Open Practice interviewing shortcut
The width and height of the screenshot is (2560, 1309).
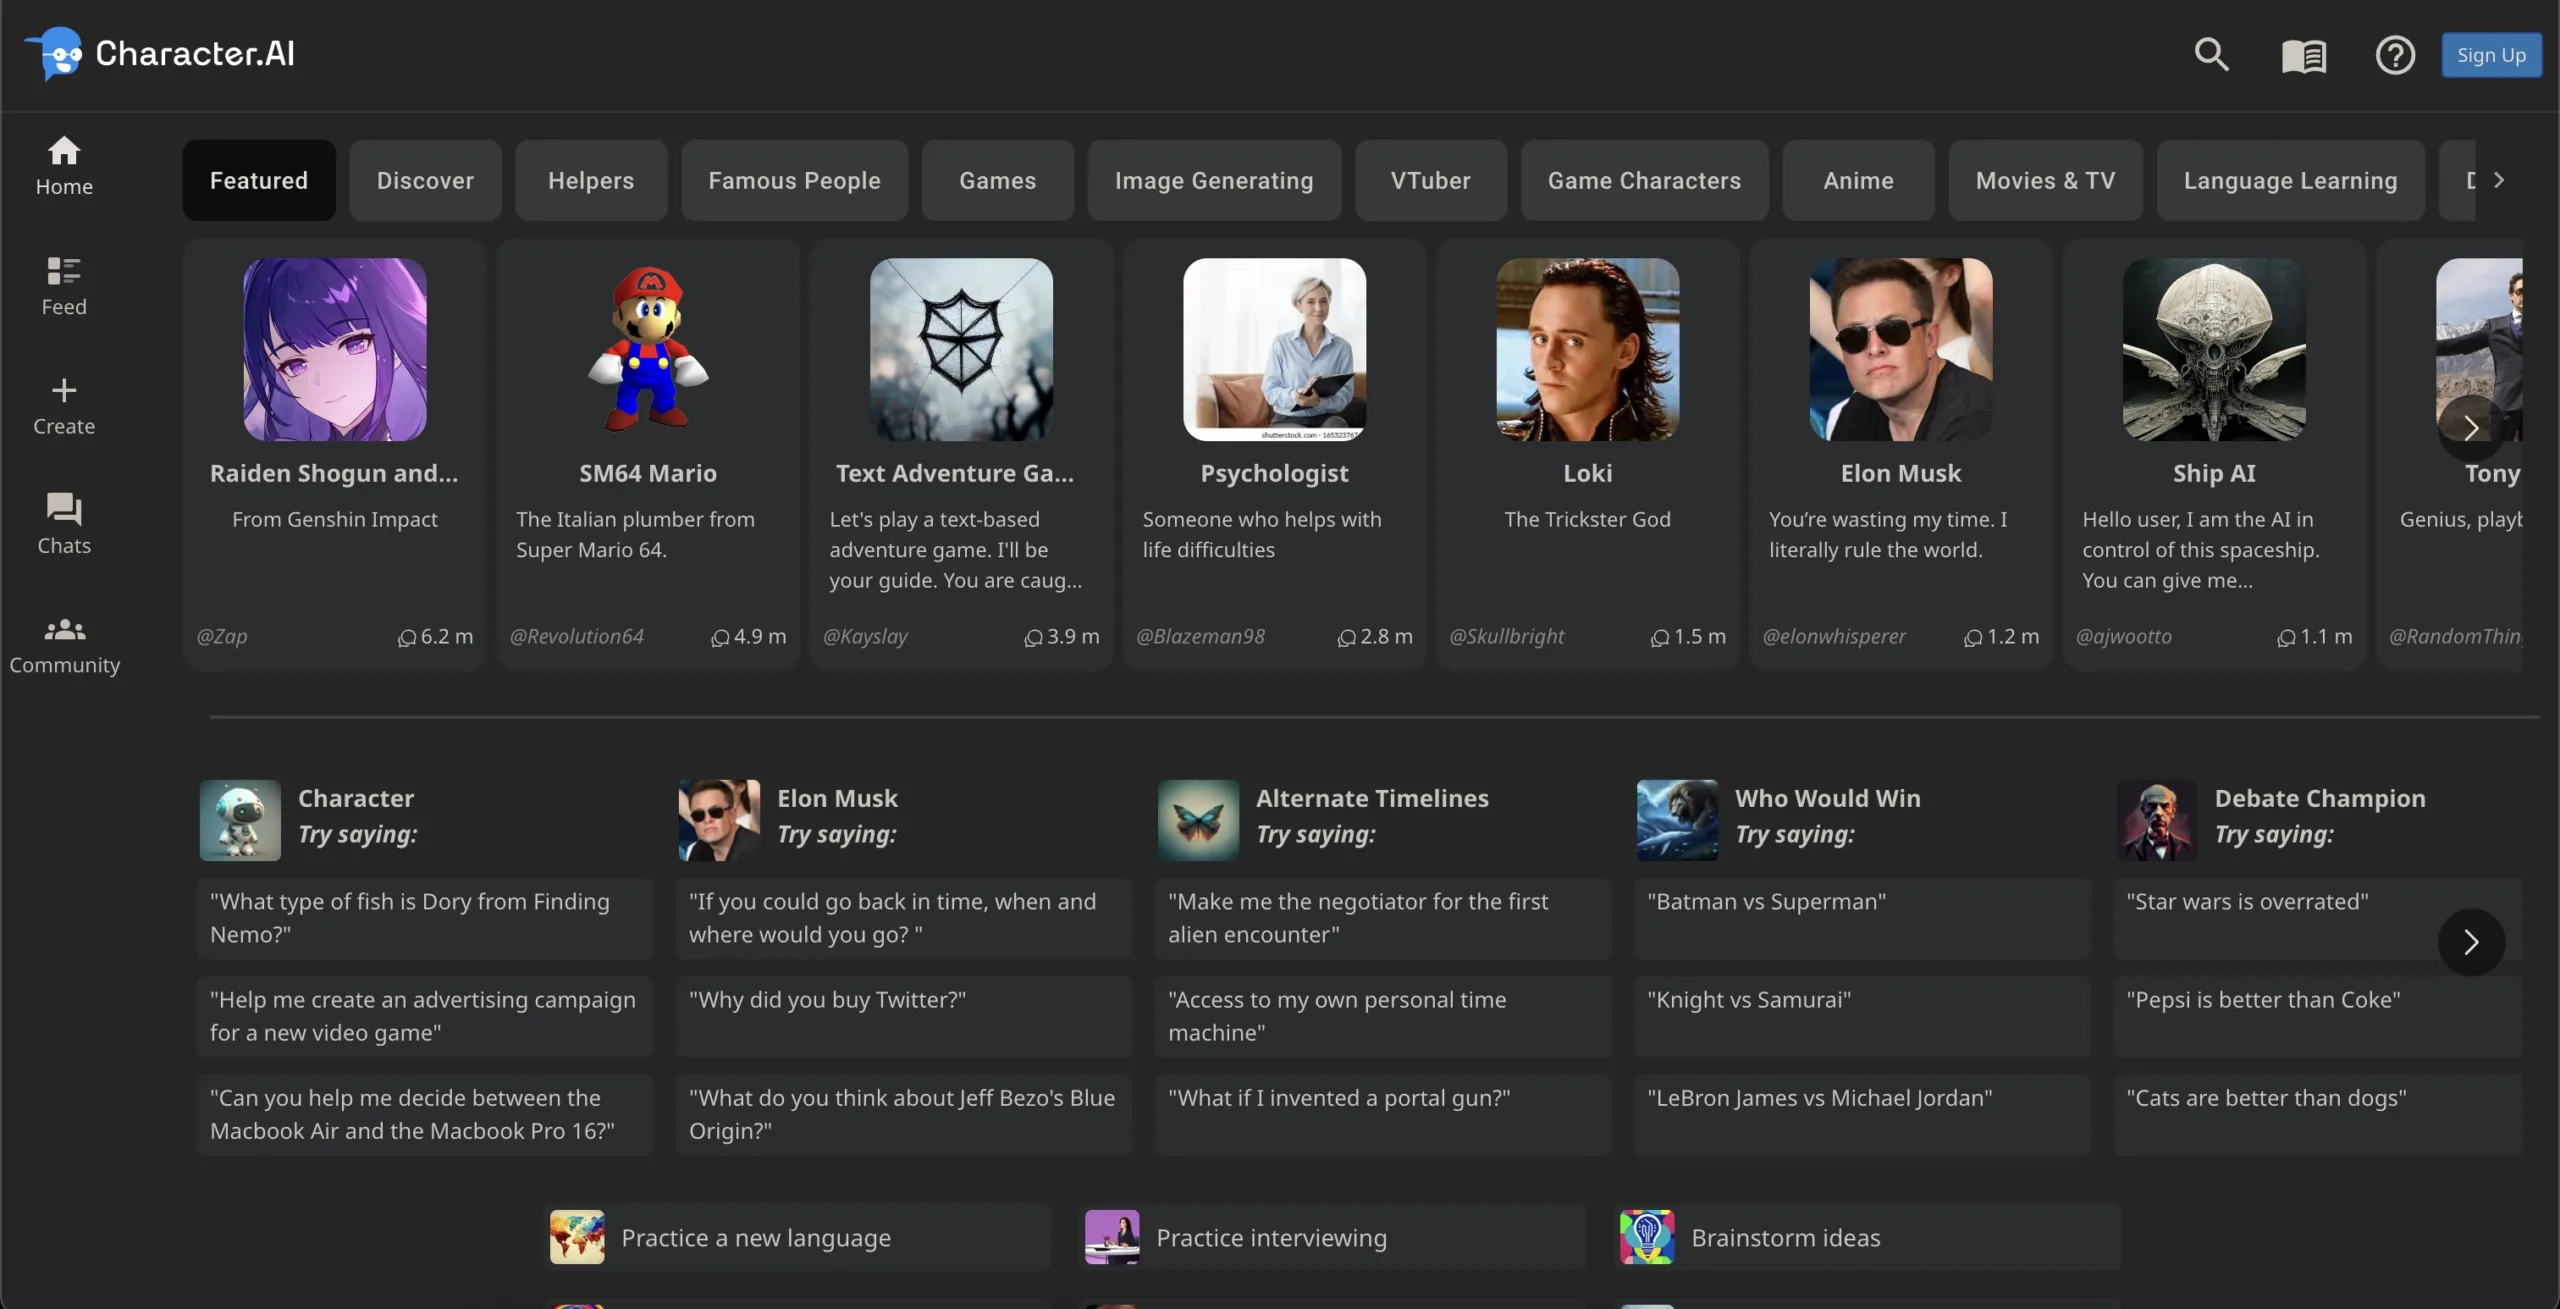point(1334,1237)
